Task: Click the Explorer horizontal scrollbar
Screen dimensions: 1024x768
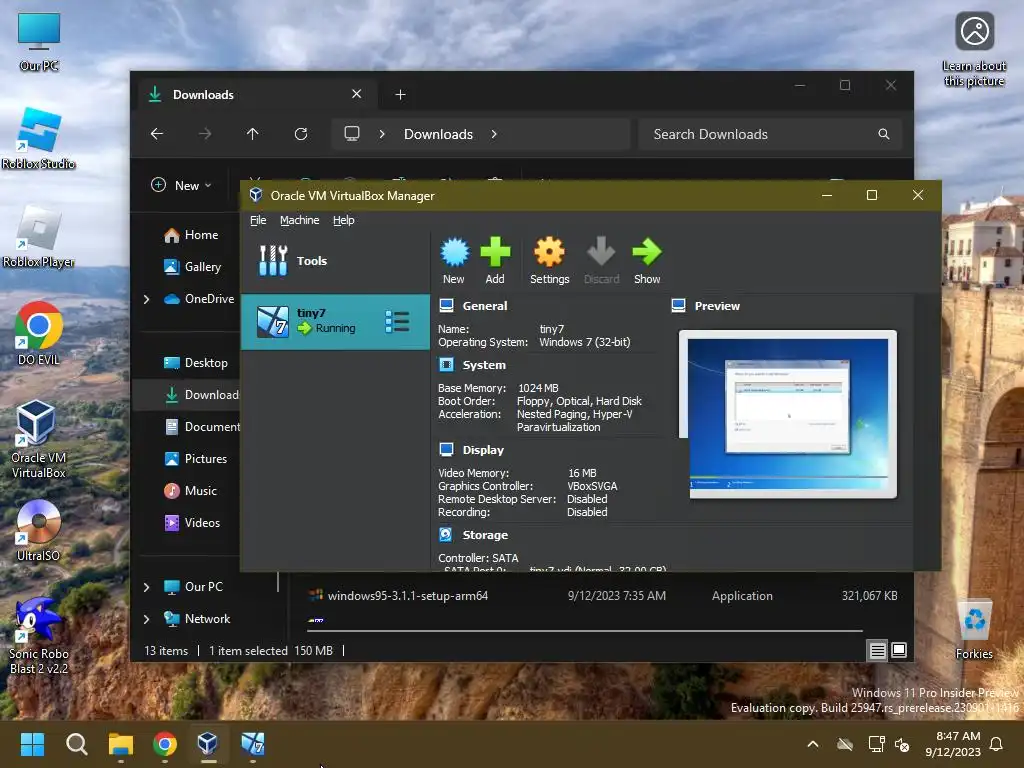Action: coord(585,631)
